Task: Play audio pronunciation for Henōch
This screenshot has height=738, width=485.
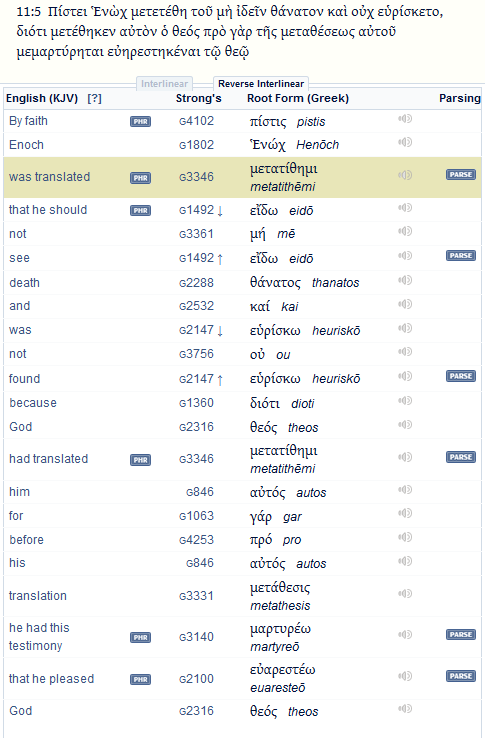Action: point(404,142)
